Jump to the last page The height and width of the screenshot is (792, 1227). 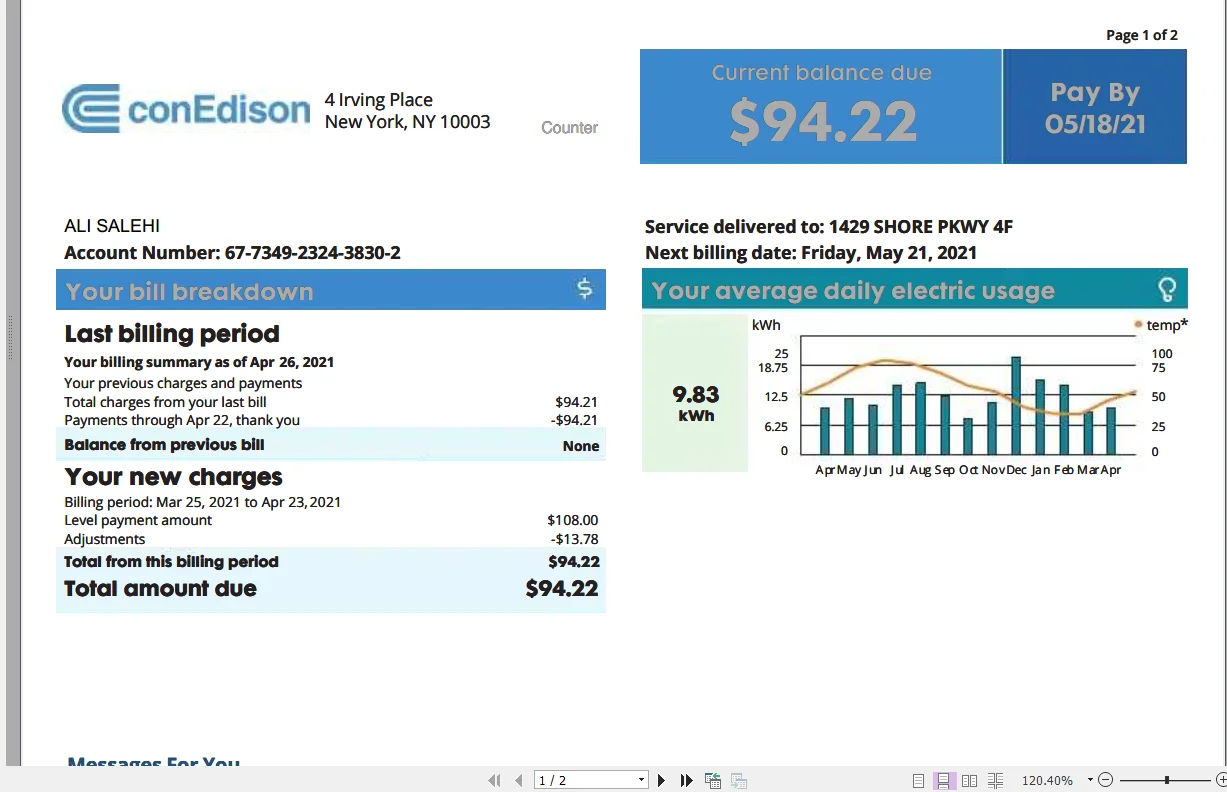[x=687, y=780]
